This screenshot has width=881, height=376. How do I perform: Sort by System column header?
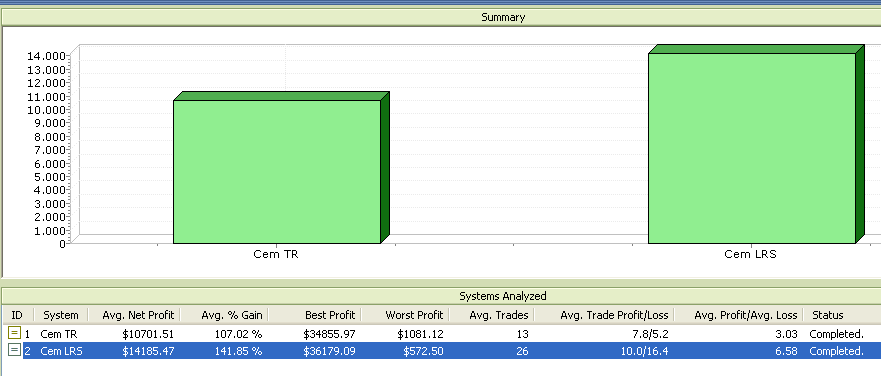pyautogui.click(x=61, y=315)
